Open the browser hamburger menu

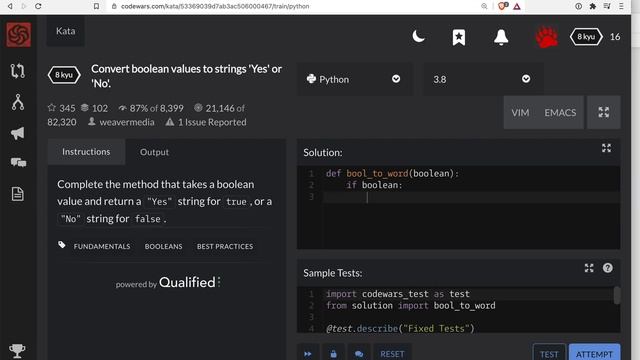tap(621, 6)
